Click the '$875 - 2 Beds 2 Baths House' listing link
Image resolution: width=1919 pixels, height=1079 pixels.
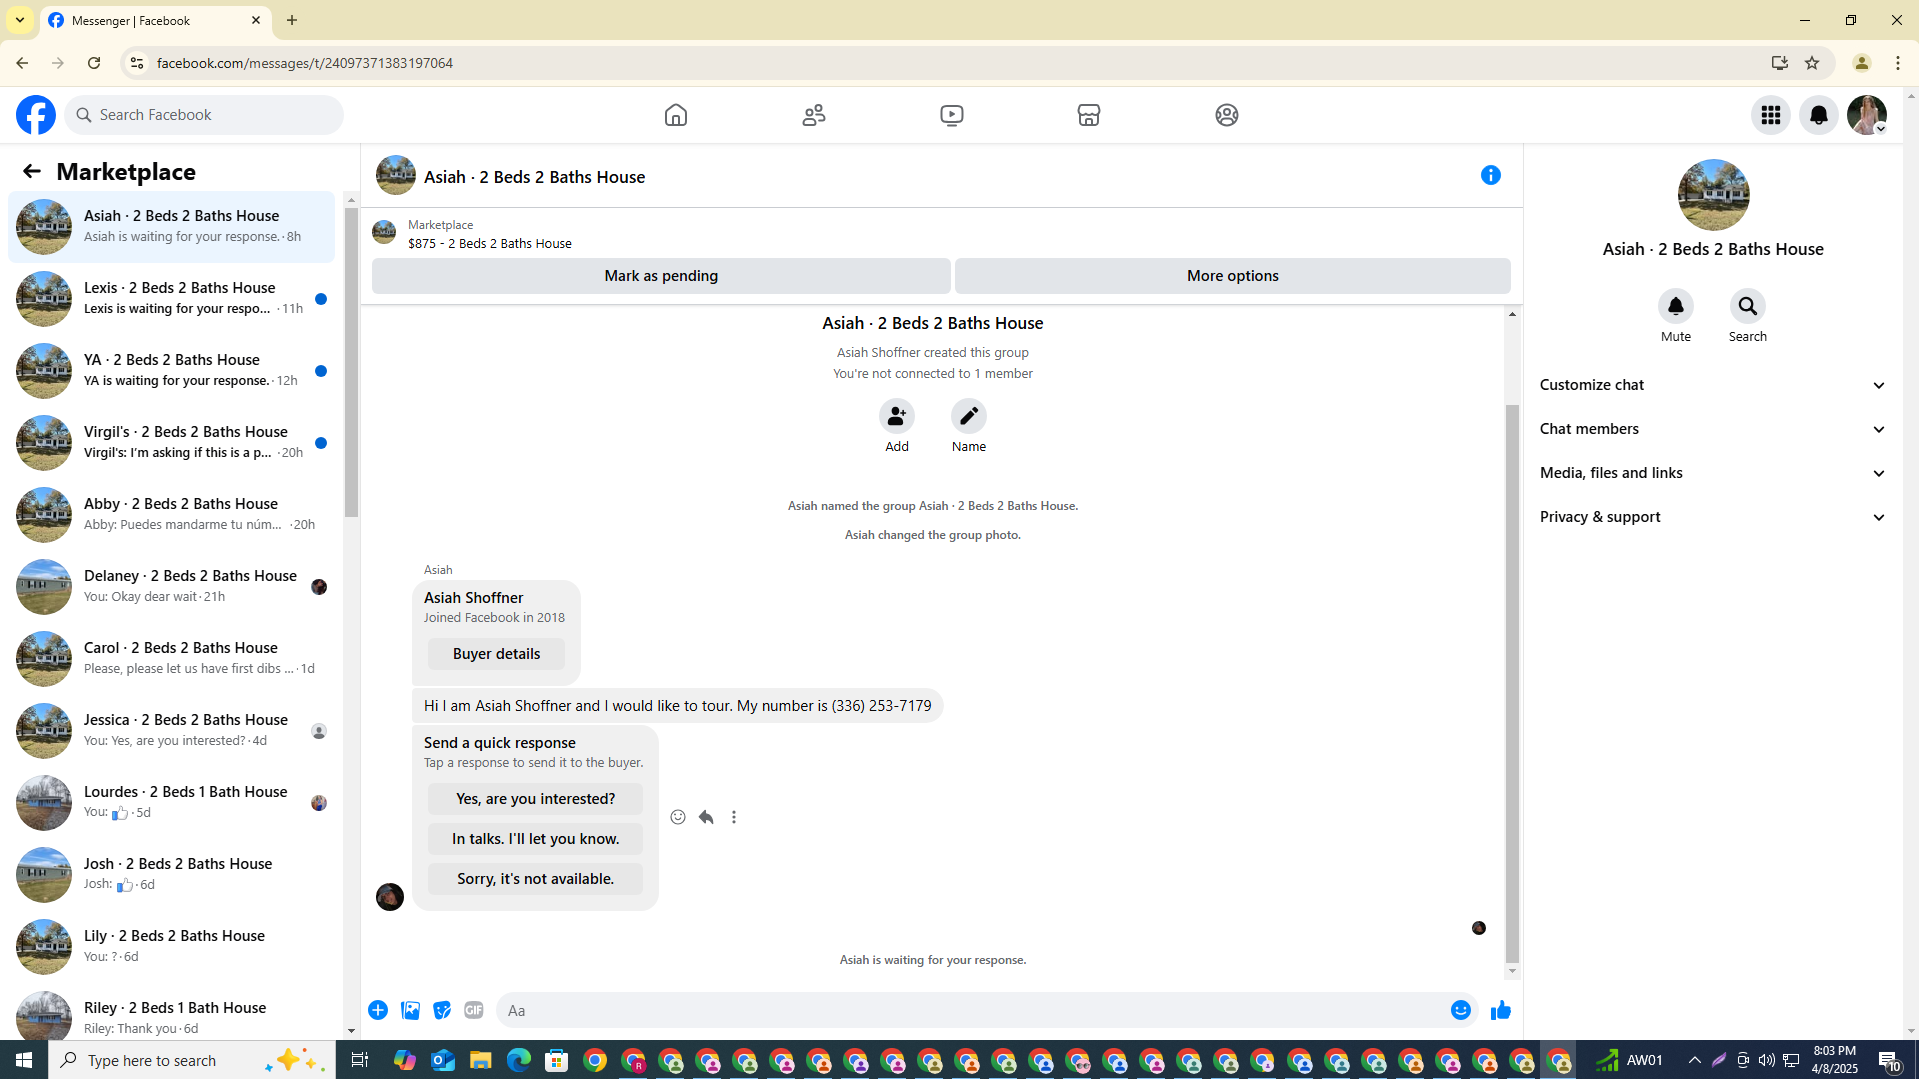click(490, 243)
